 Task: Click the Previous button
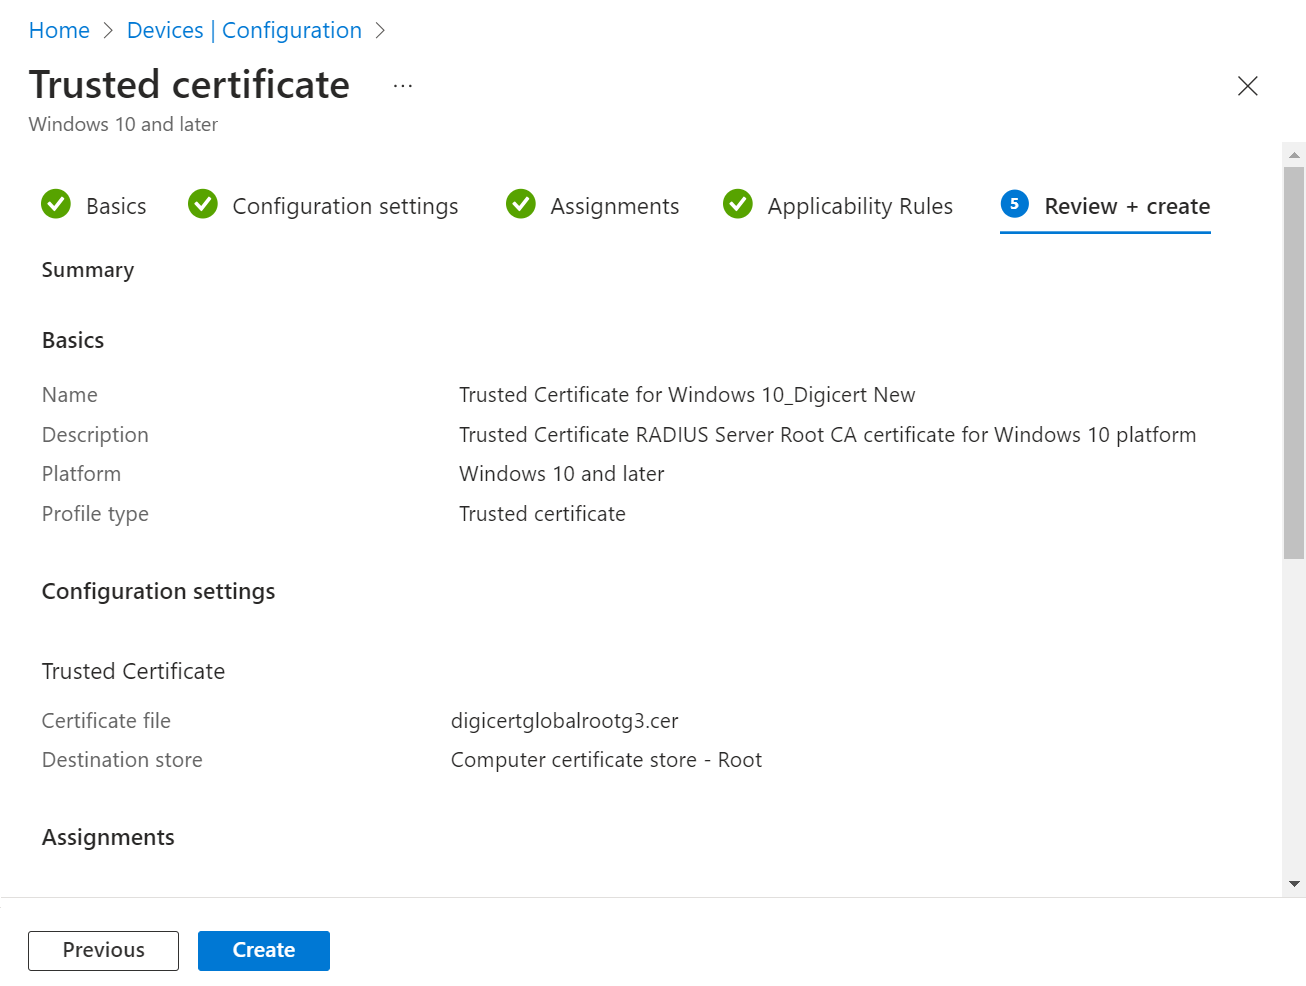104,951
